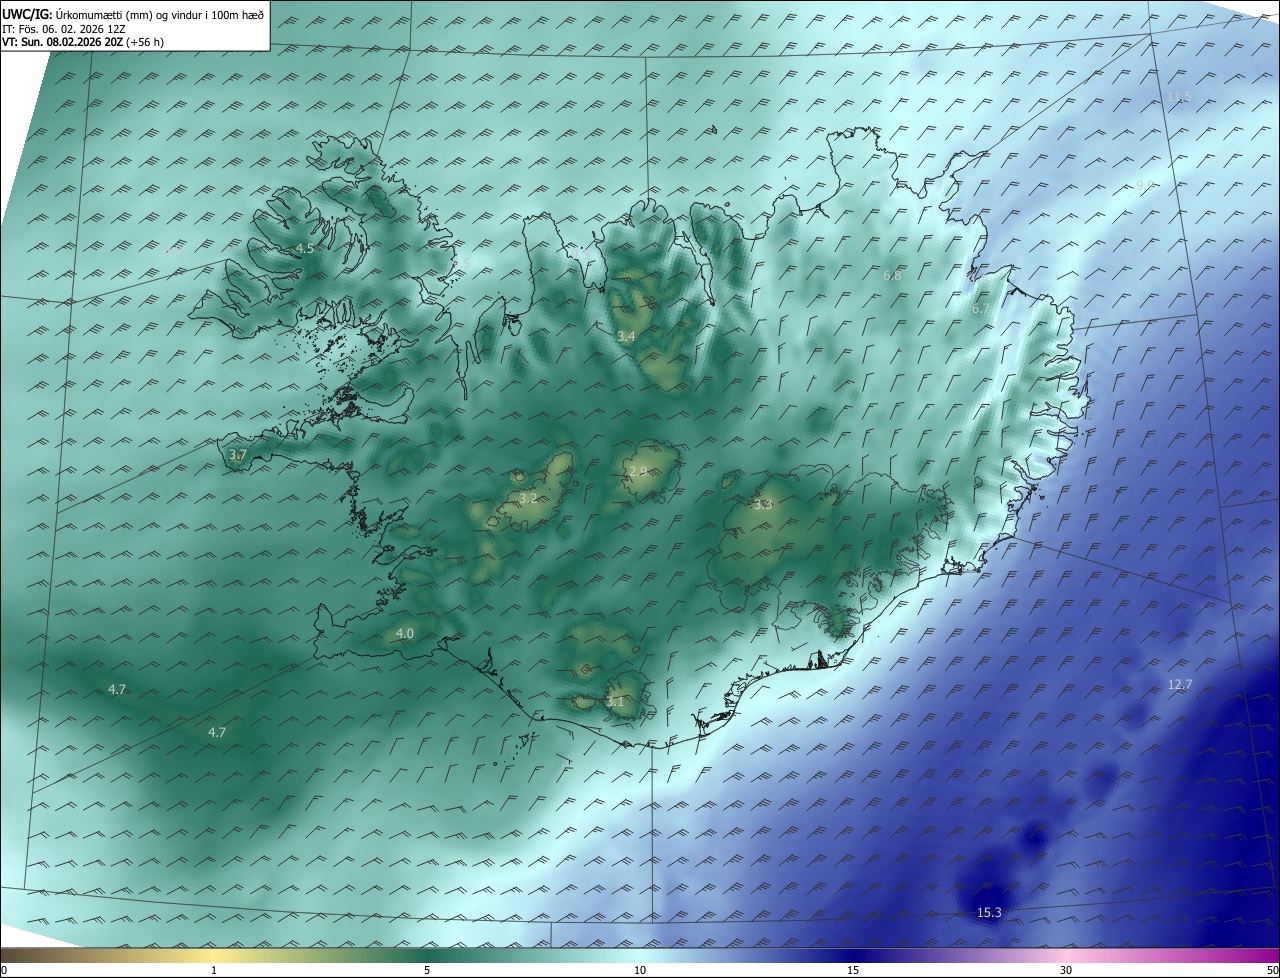Click the 3.3 value label on the large glacier
The height and width of the screenshot is (978, 1280).
763,505
